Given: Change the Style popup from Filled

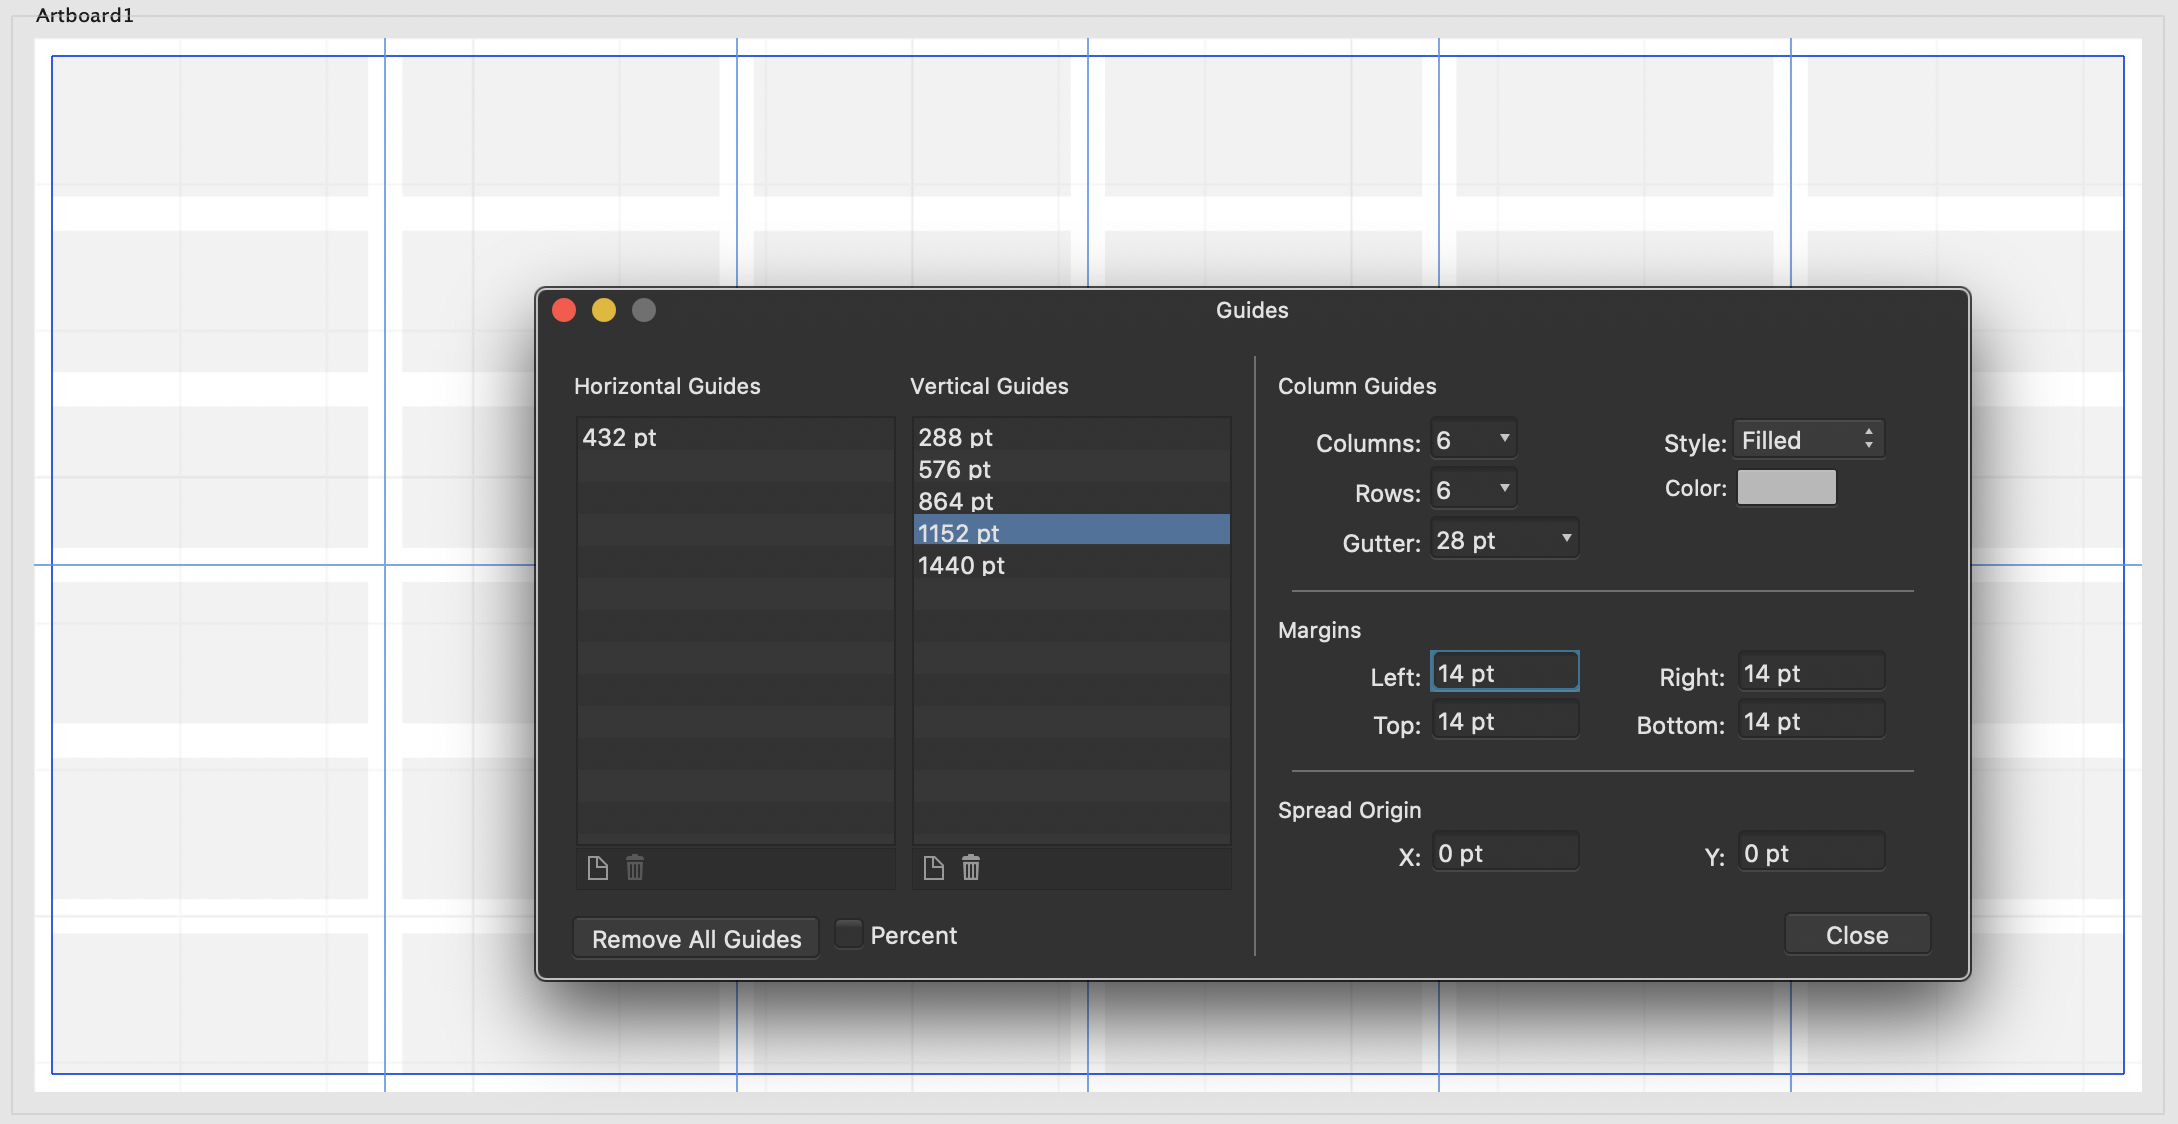Looking at the screenshot, I should (1808, 440).
